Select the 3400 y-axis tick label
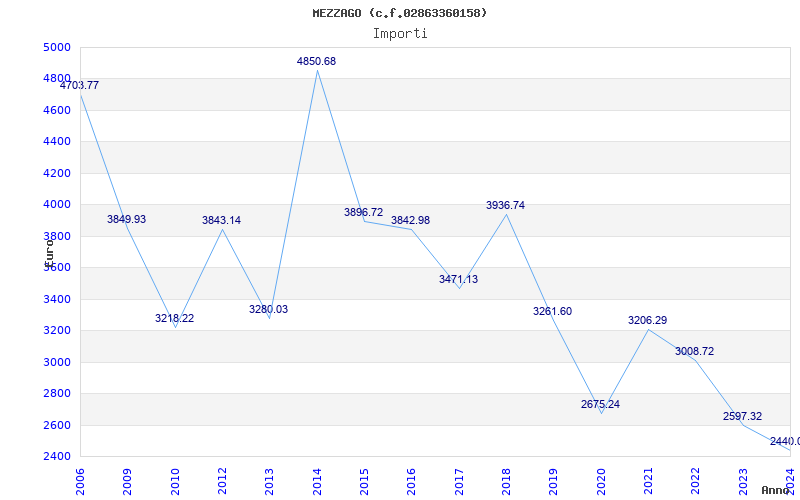 pyautogui.click(x=57, y=299)
